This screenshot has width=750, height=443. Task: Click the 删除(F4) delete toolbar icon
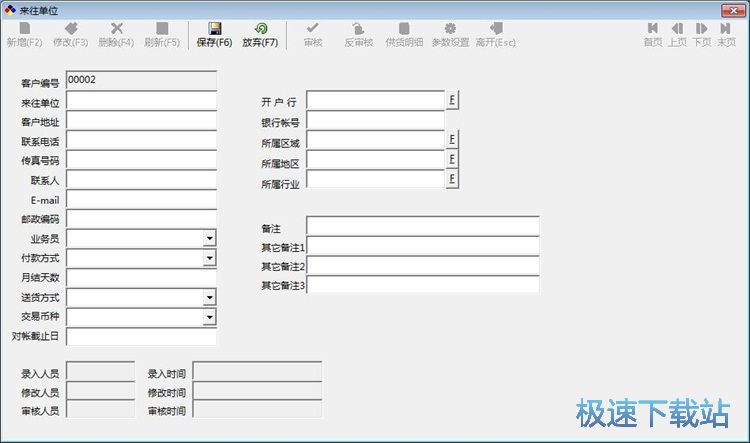pyautogui.click(x=116, y=28)
